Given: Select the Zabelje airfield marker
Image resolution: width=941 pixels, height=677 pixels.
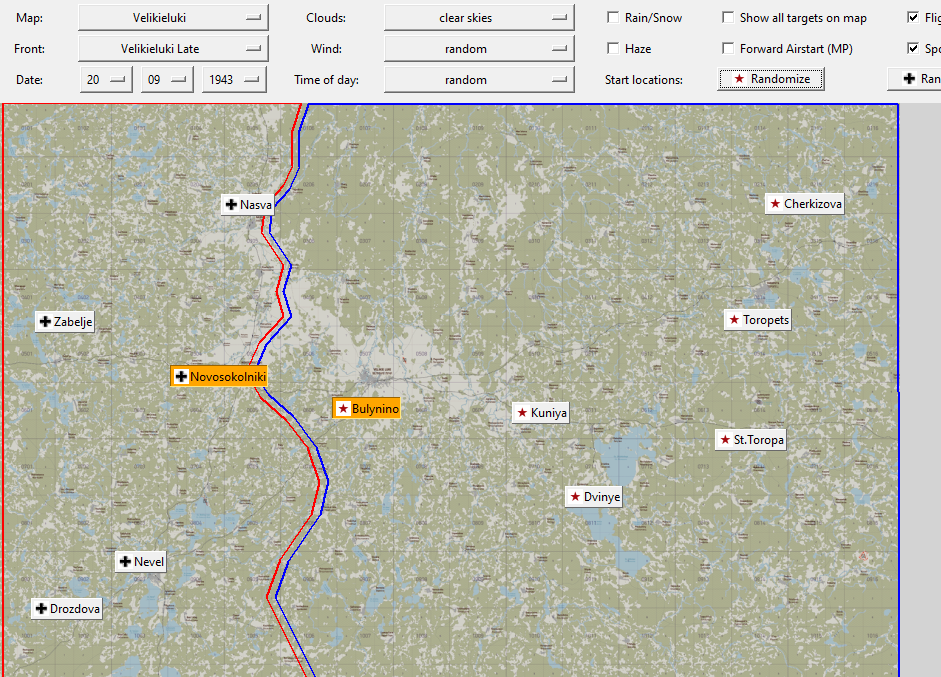Looking at the screenshot, I should (x=65, y=322).
